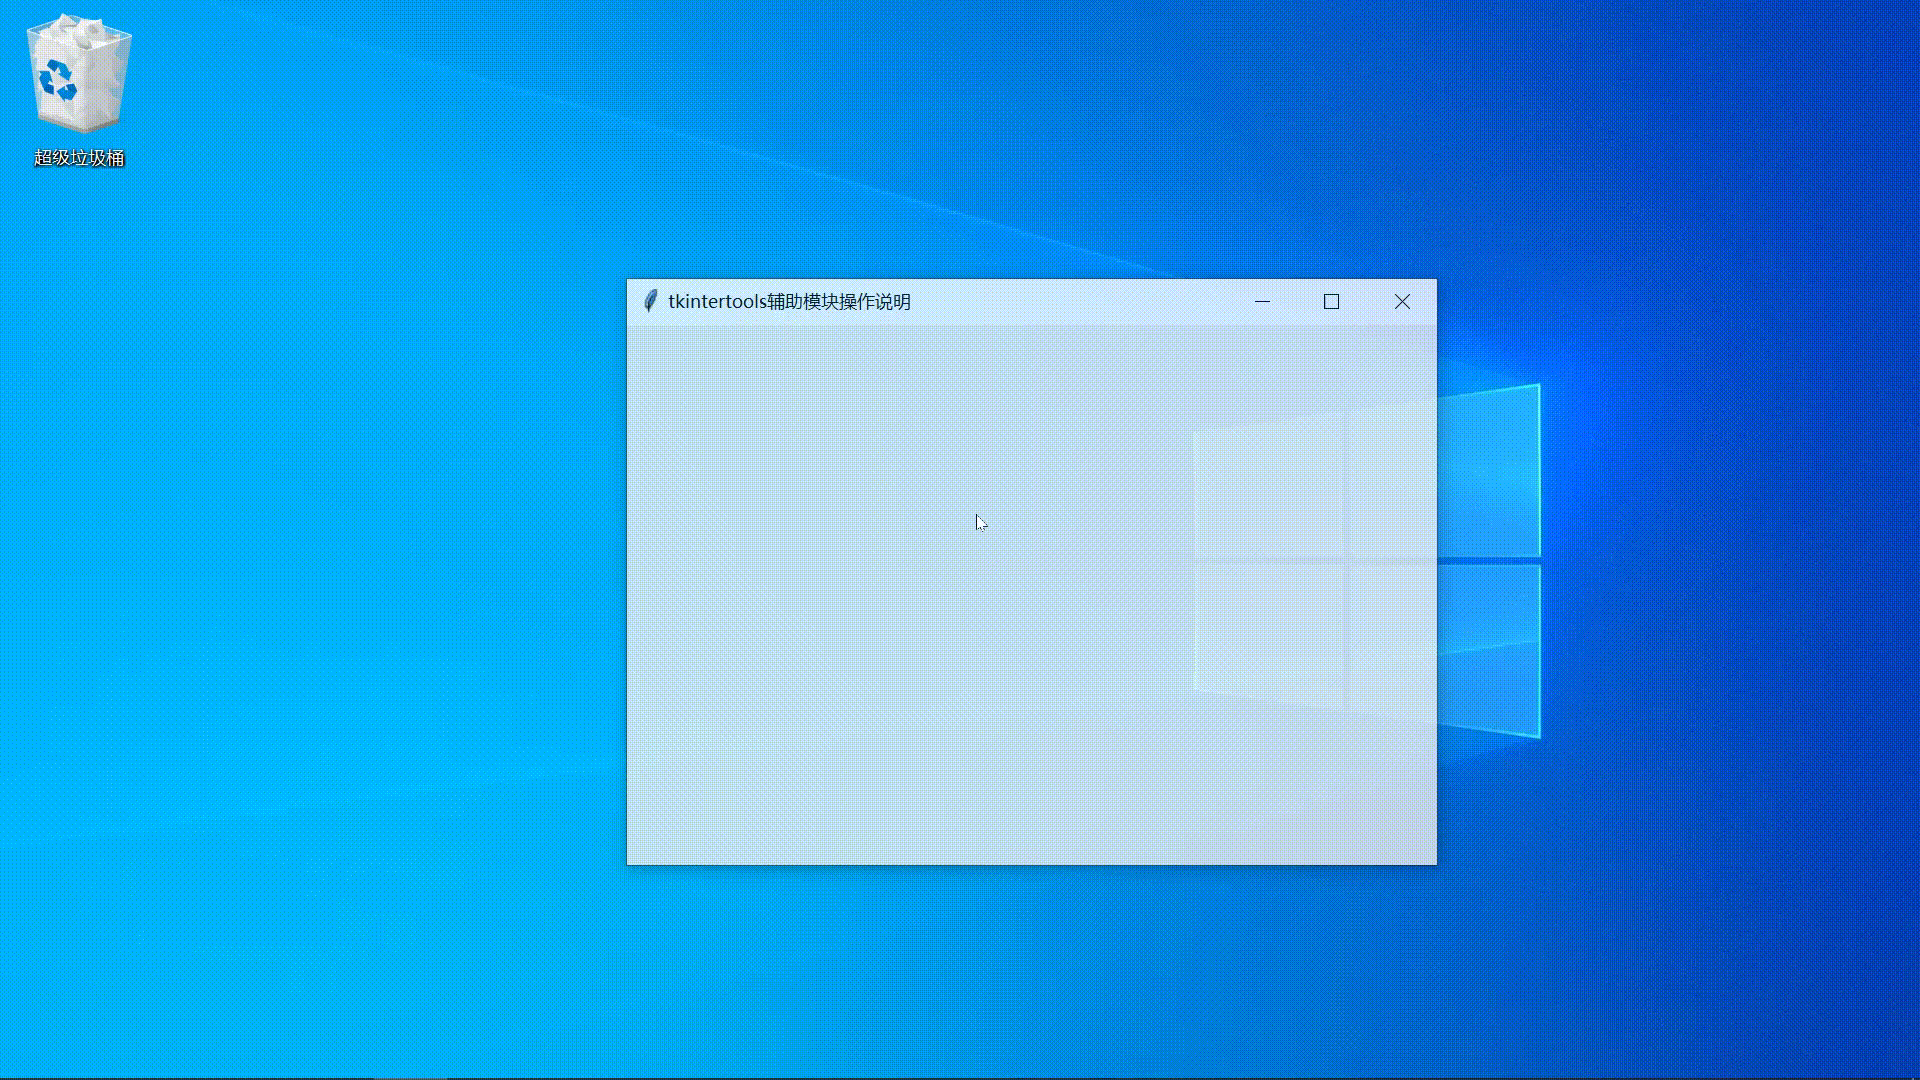The height and width of the screenshot is (1080, 1920).
Task: Click the window's bottom-right resize corner
Action: [1435, 863]
